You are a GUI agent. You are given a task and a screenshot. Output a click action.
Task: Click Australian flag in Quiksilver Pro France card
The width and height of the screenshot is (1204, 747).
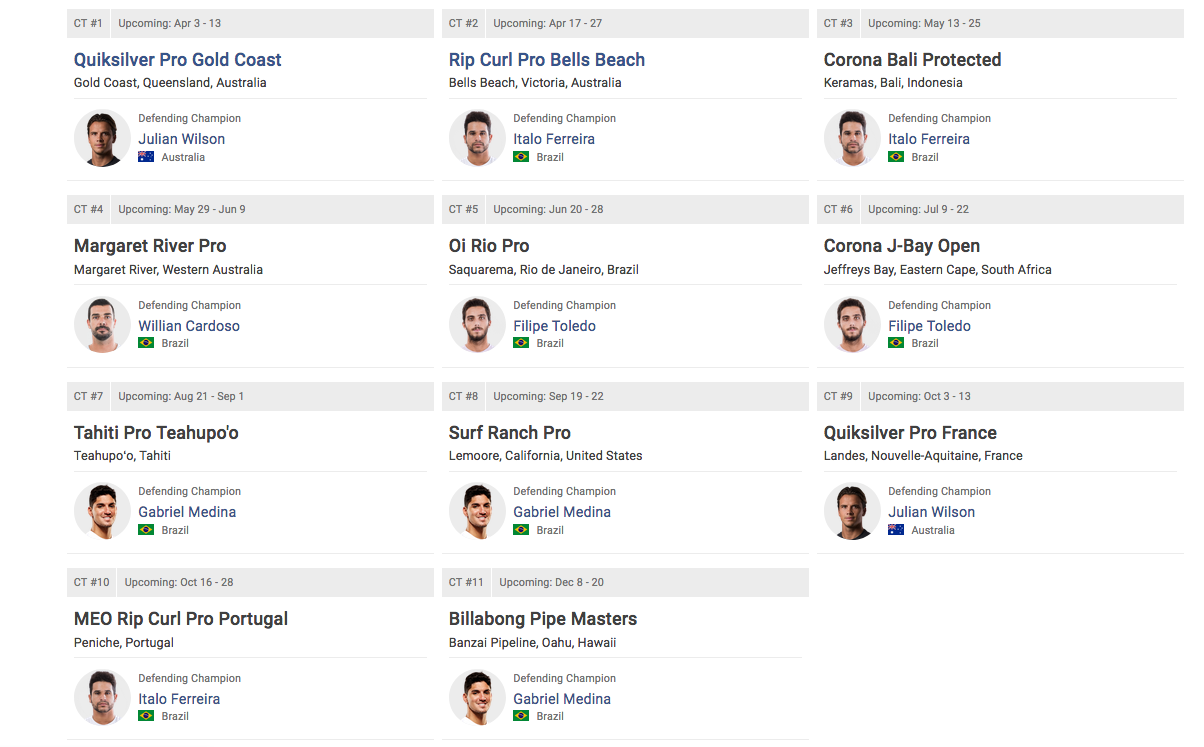coord(896,530)
